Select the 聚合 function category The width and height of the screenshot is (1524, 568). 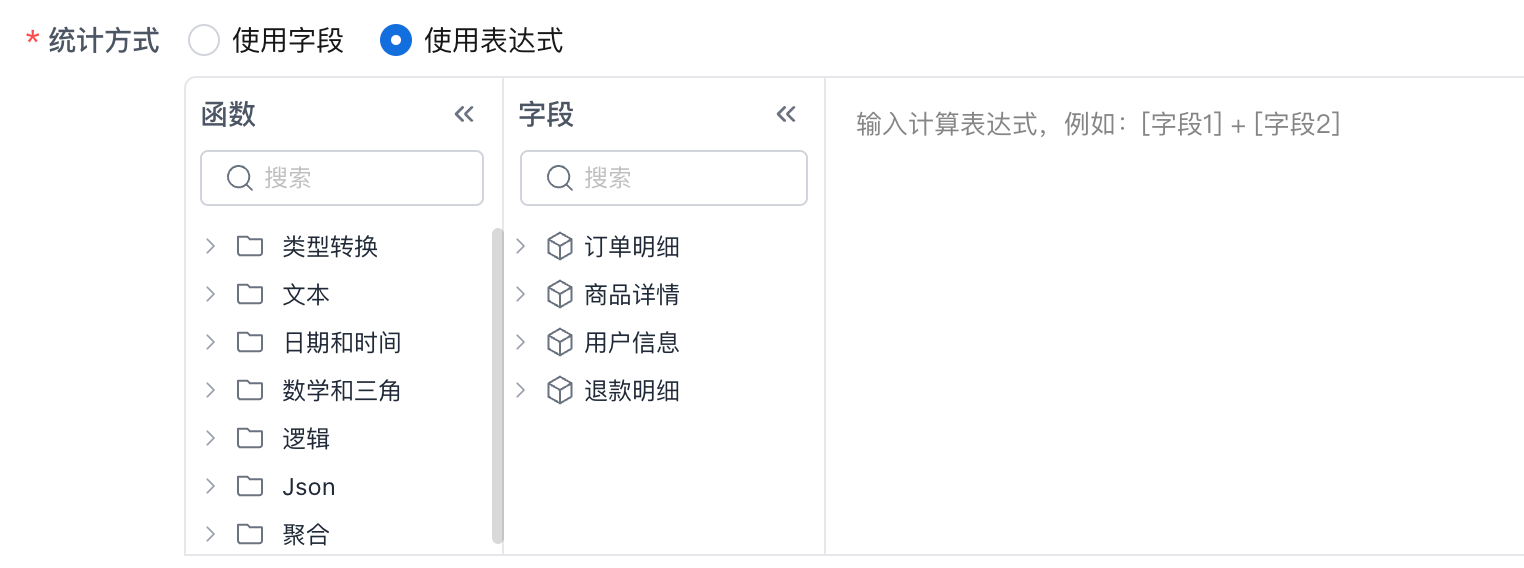pos(306,534)
